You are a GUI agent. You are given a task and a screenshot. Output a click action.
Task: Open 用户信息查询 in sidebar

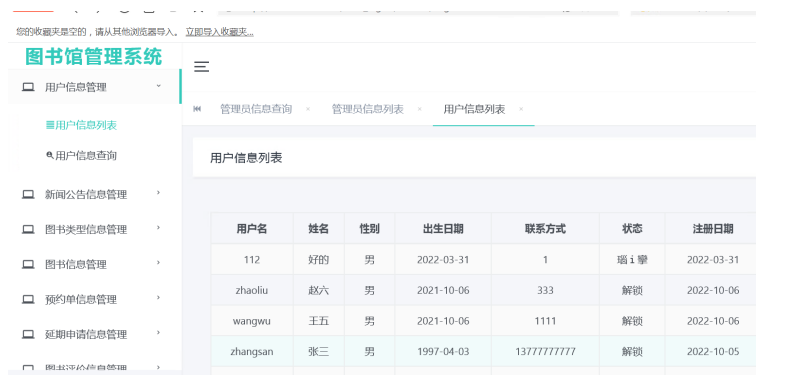tap(86, 156)
